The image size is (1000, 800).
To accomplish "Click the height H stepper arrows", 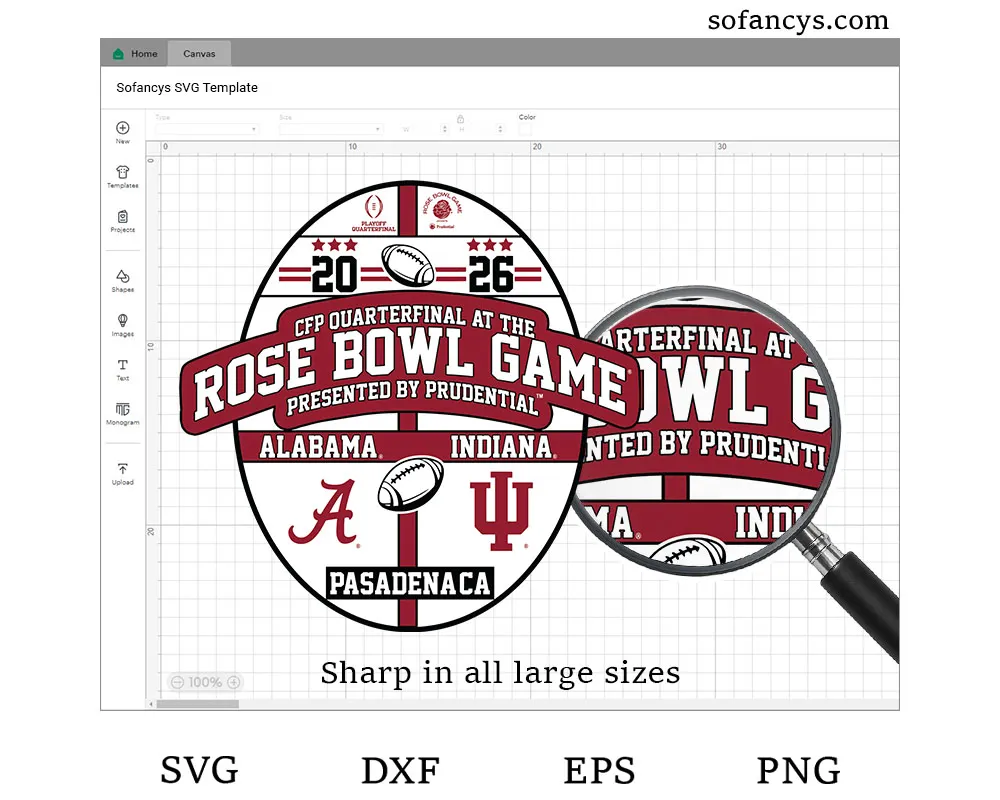I will point(499,129).
